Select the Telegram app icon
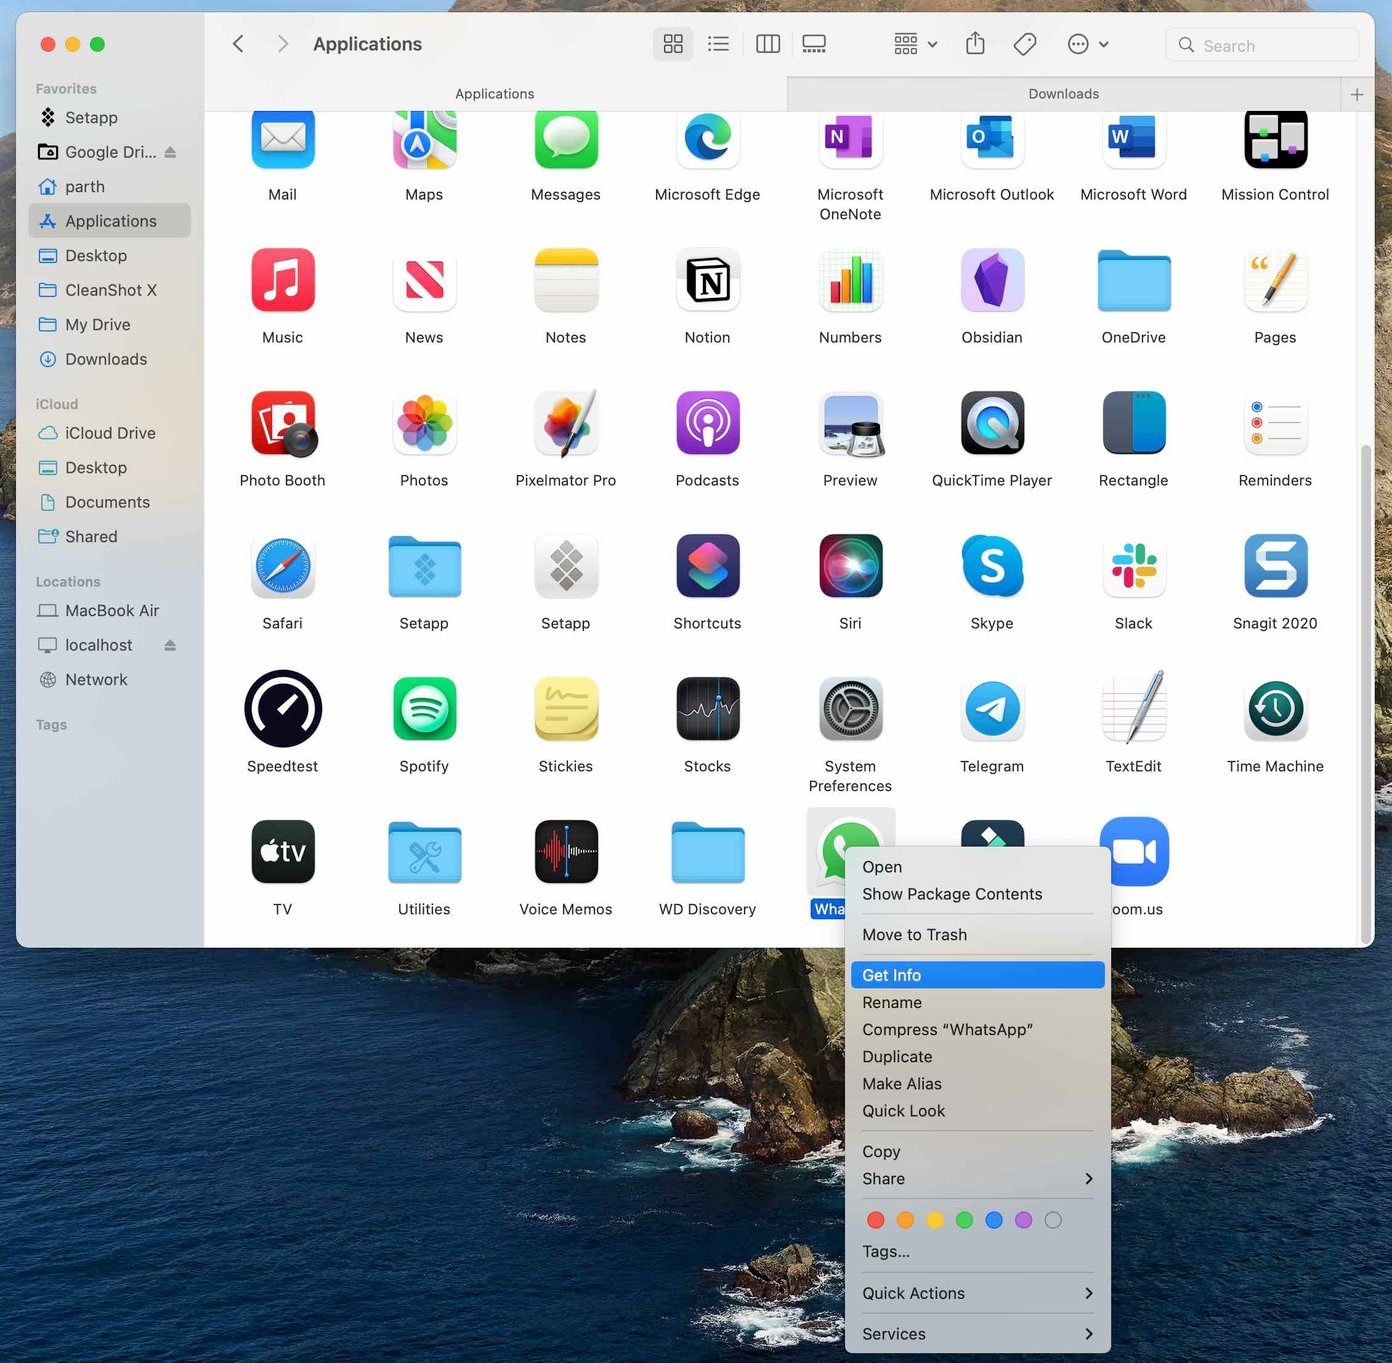Image resolution: width=1392 pixels, height=1363 pixels. [x=992, y=709]
